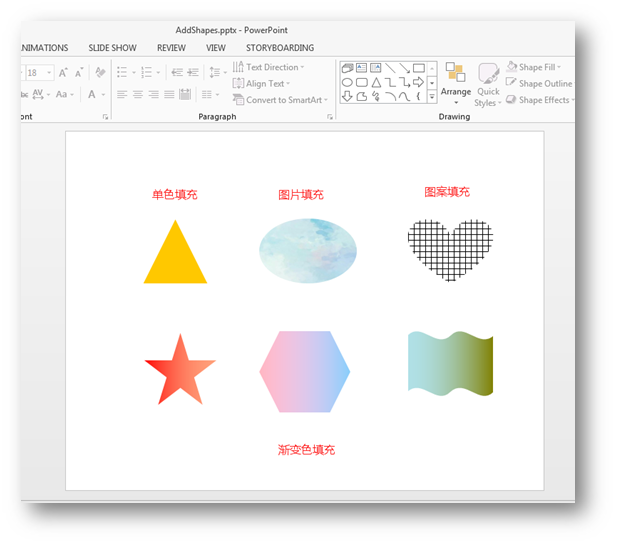Click the Clear All Formatting eraser icon

[x=100, y=72]
